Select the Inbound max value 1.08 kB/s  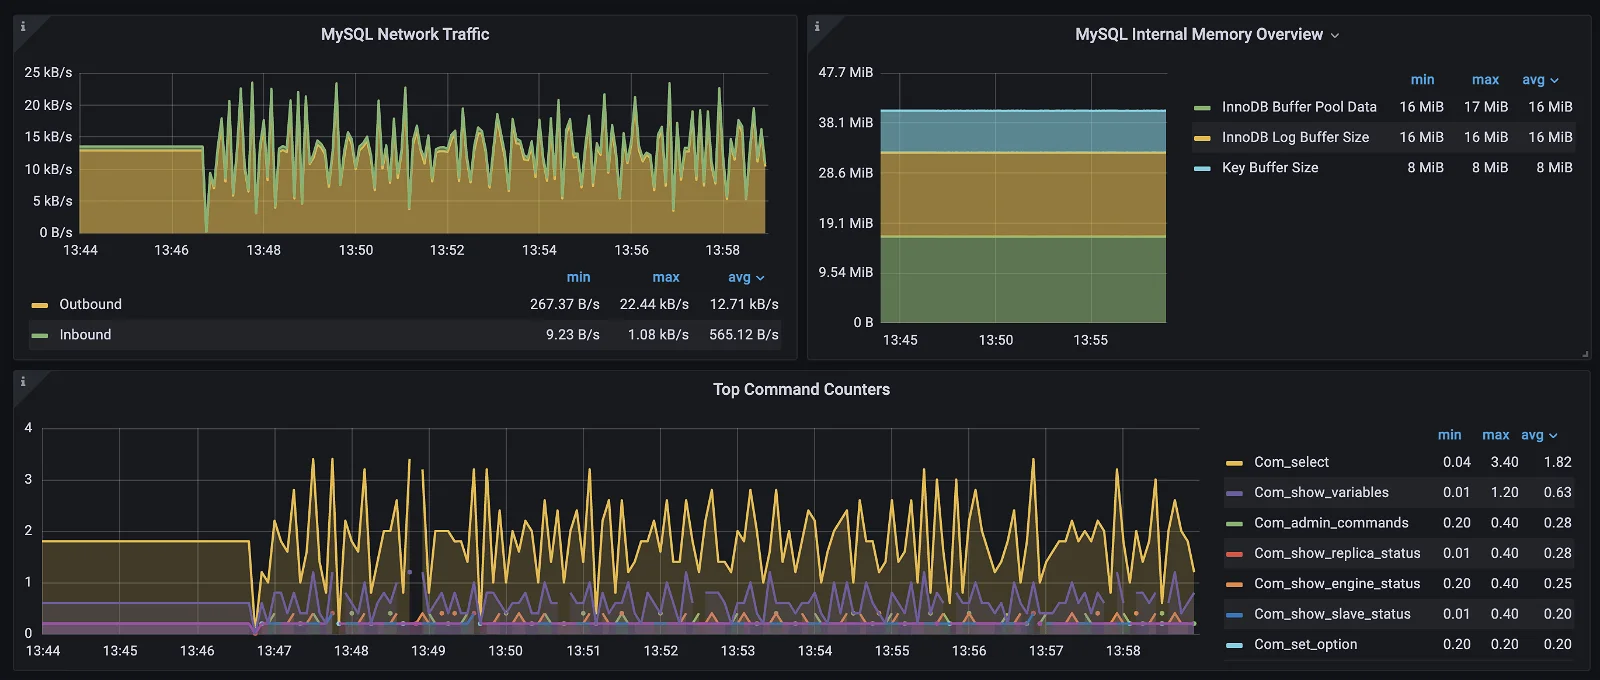pos(658,334)
